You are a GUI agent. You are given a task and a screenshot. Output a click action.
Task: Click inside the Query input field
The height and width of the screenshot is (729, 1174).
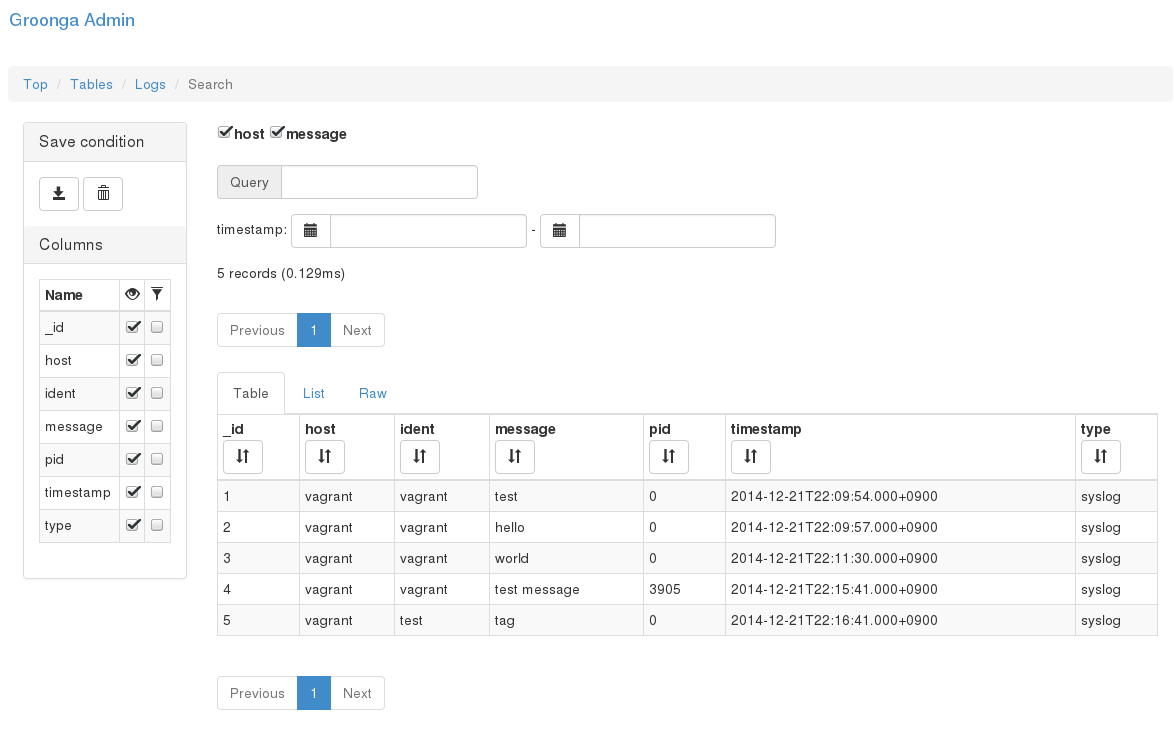pos(379,181)
